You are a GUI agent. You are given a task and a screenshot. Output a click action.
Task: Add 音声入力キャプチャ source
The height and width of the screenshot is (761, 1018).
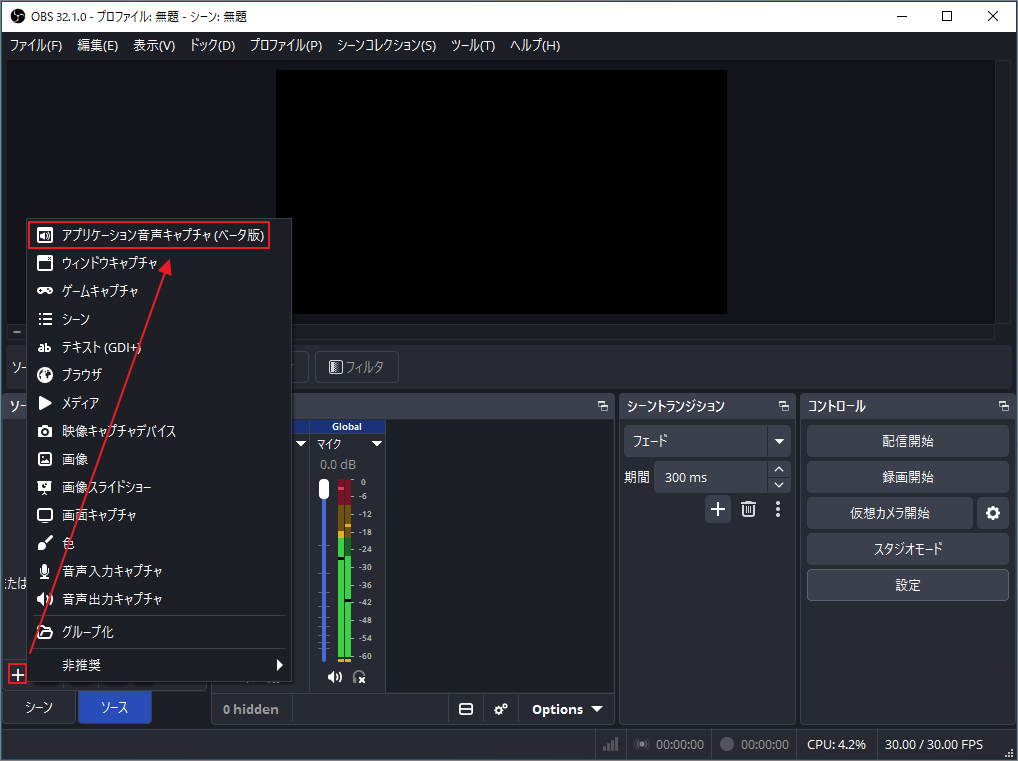159,571
